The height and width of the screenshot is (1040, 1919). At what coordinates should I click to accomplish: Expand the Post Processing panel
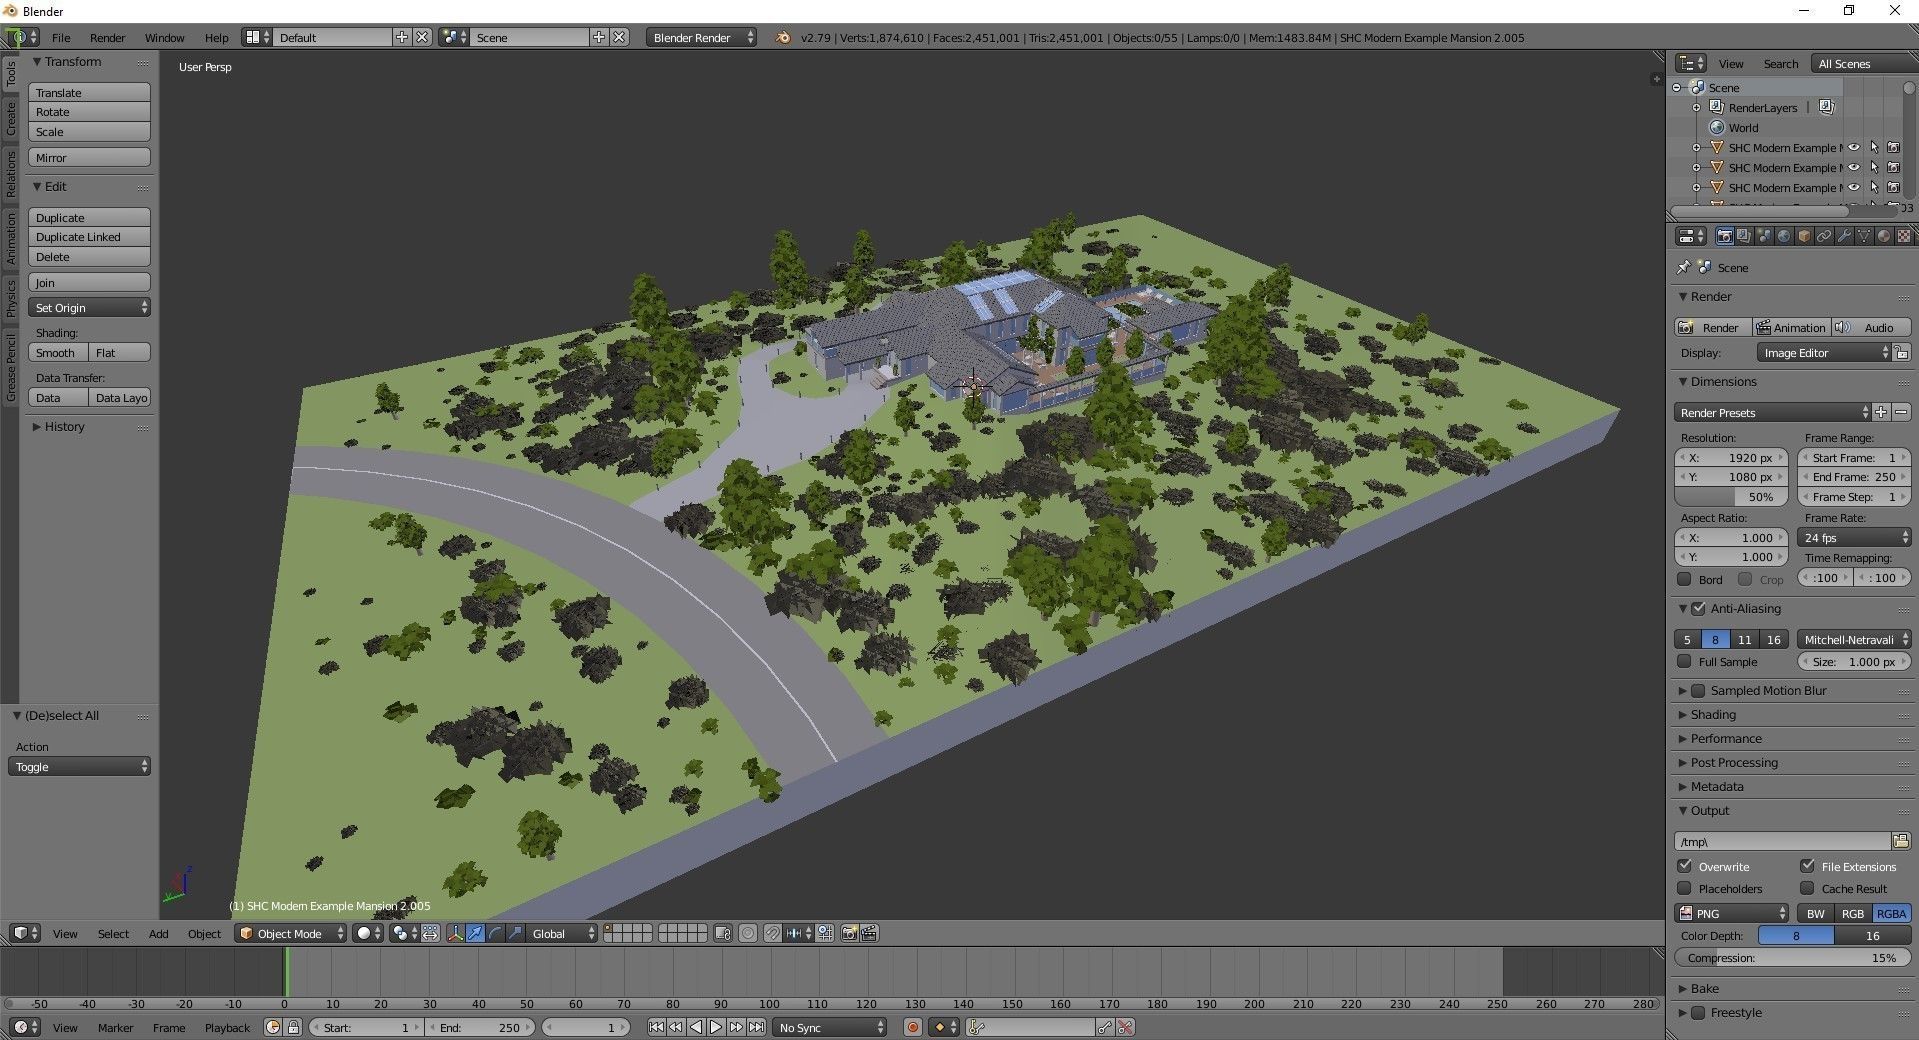pyautogui.click(x=1734, y=762)
